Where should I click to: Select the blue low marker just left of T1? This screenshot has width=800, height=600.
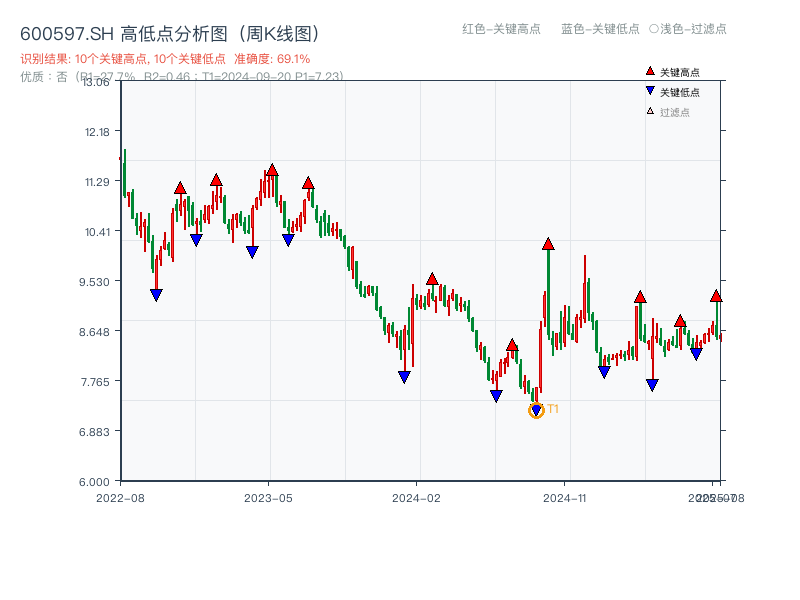pyautogui.click(x=496, y=396)
